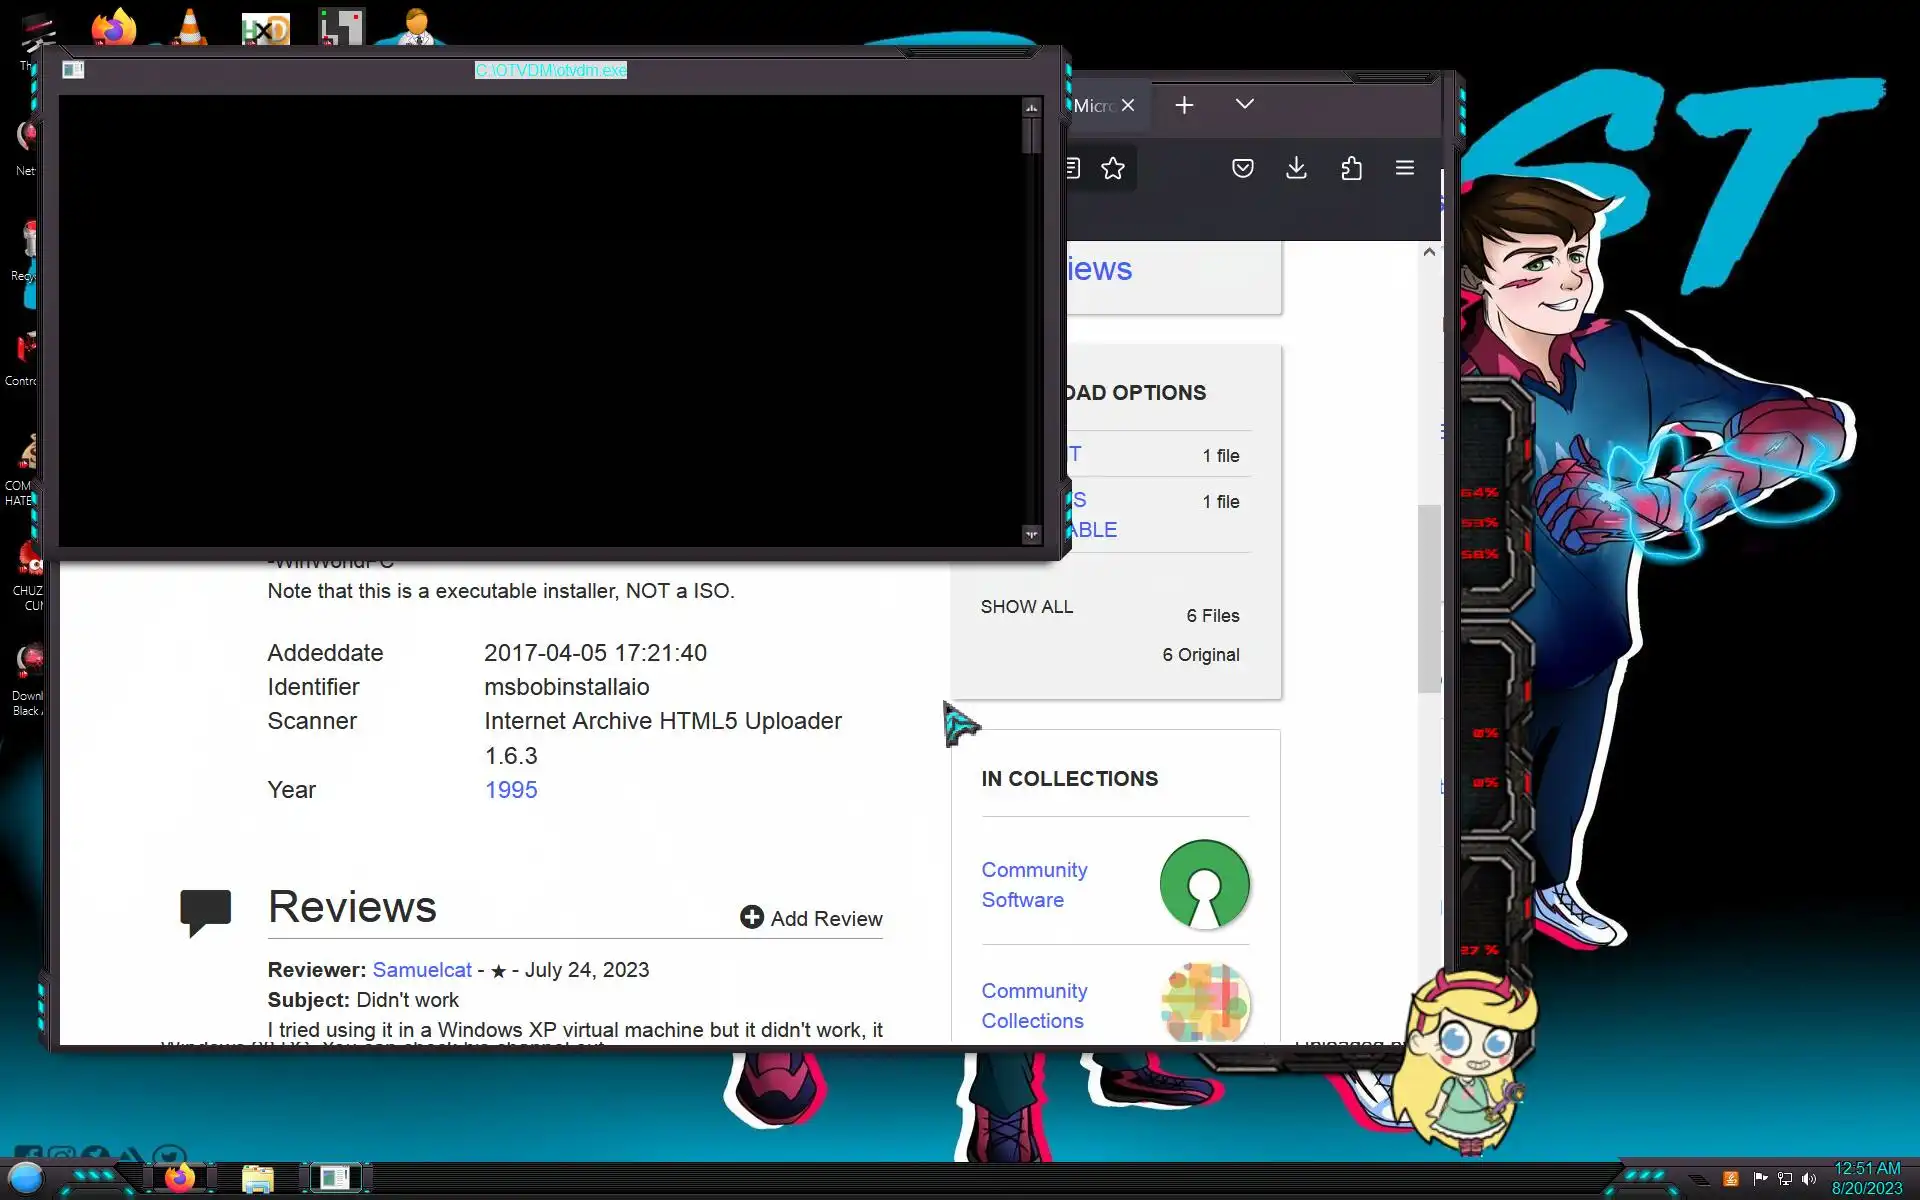Click the volume speaker tray icon

[x=1808, y=1179]
